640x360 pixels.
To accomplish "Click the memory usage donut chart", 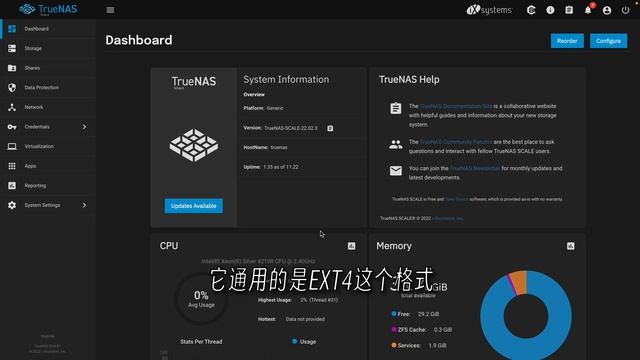I will (526, 315).
